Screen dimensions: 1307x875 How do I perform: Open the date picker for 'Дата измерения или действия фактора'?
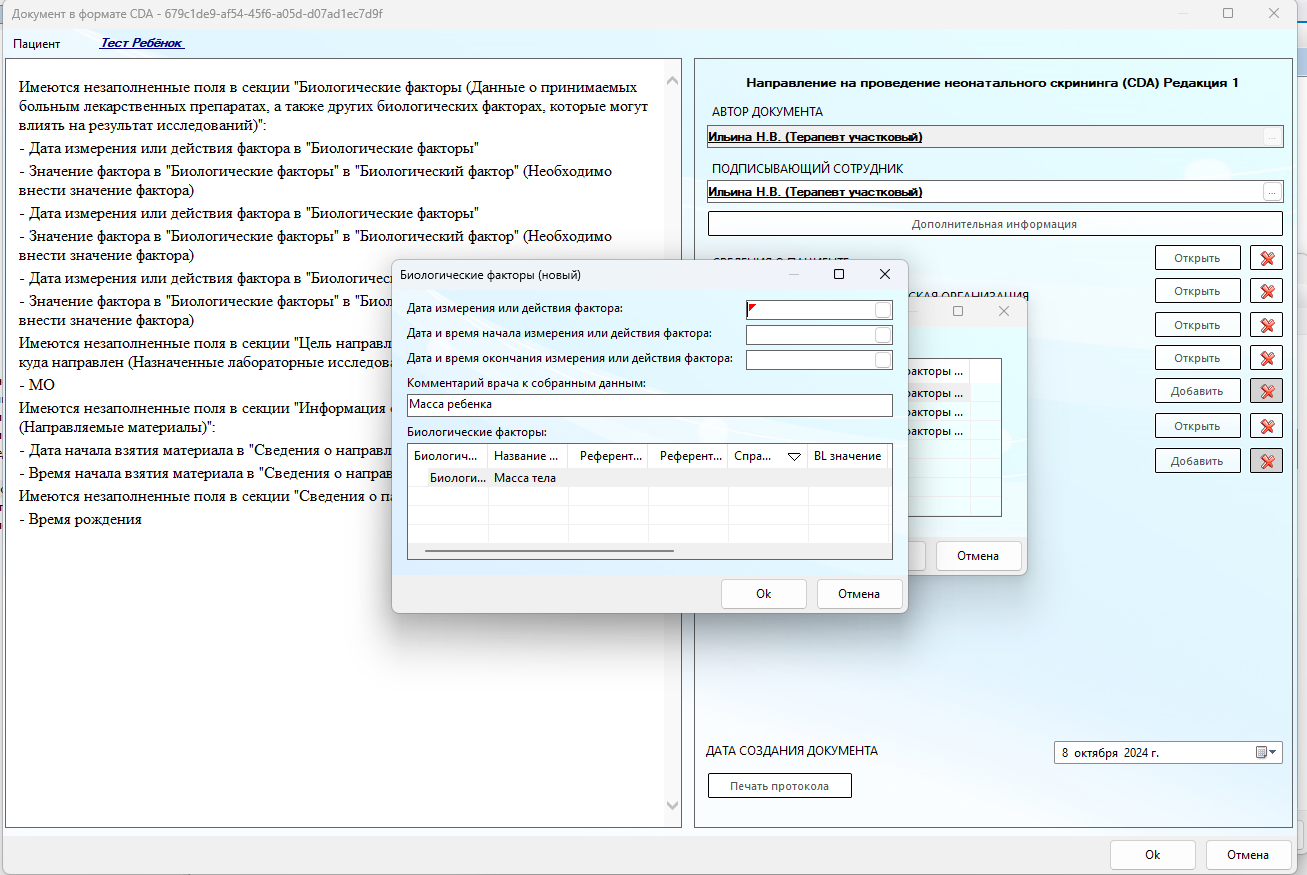[882, 310]
